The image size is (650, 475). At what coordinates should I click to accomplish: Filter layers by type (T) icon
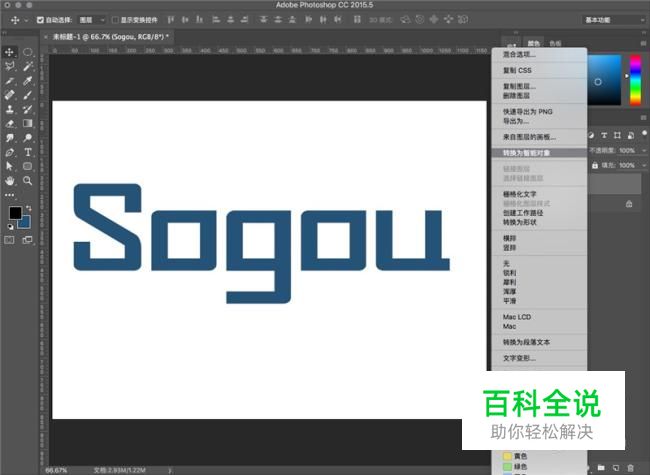click(604, 136)
